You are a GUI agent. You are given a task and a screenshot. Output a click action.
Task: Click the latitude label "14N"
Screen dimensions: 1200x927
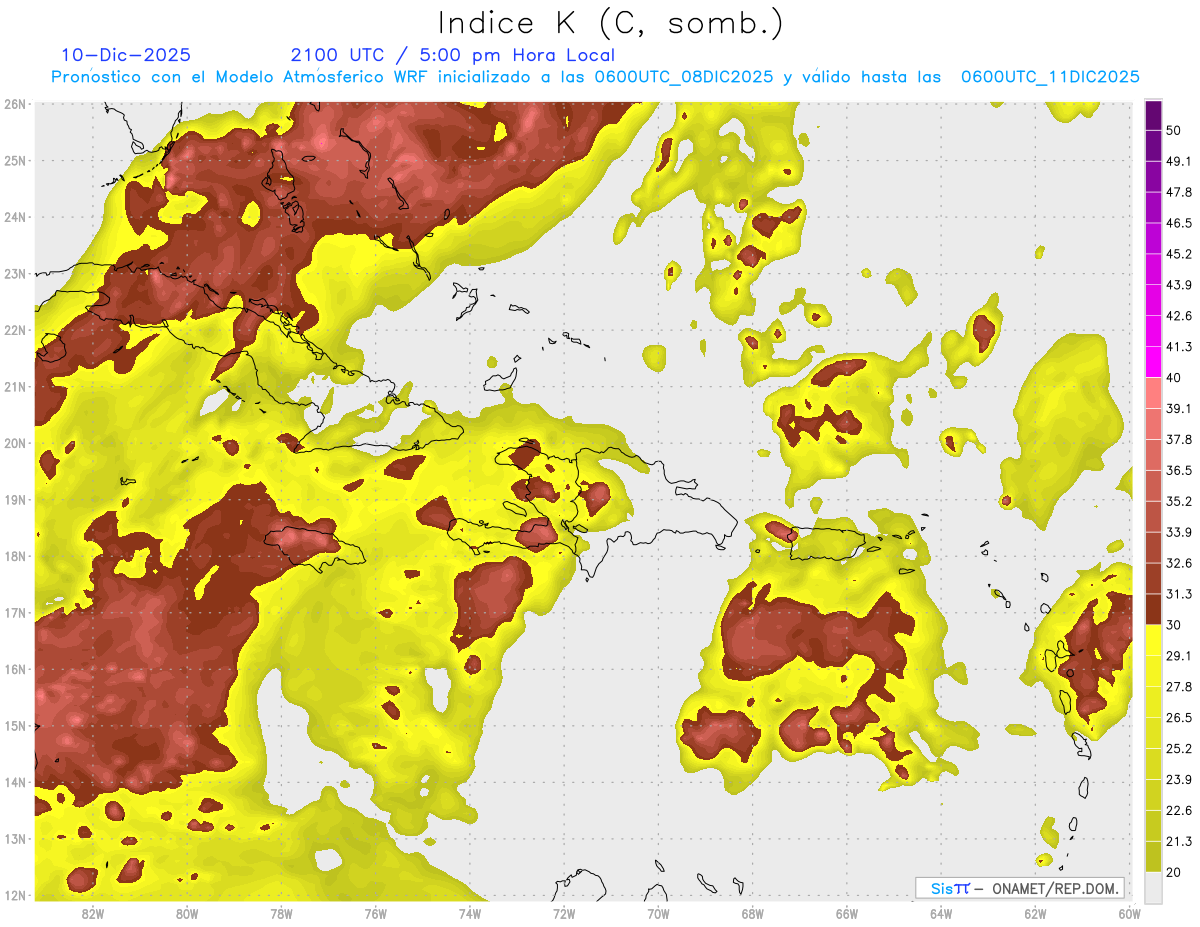[15, 782]
